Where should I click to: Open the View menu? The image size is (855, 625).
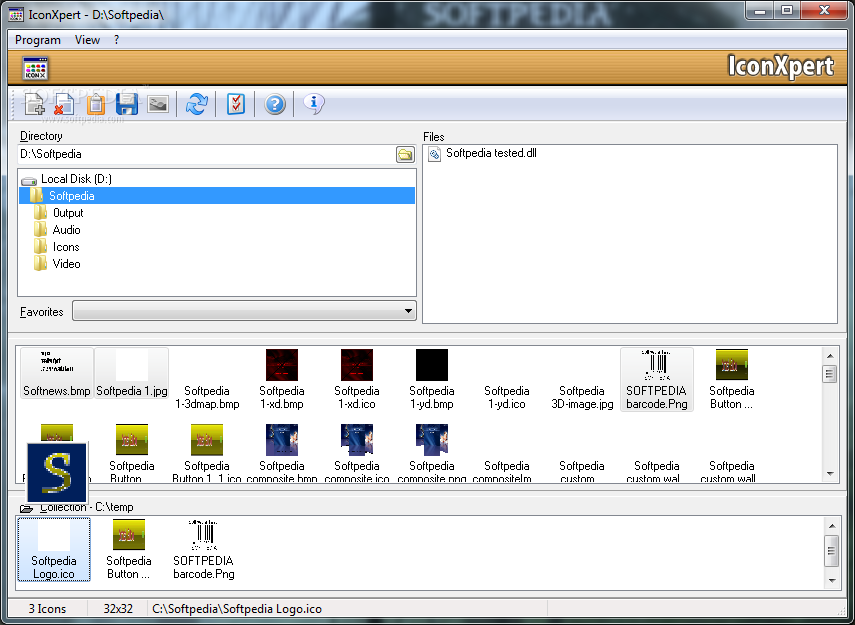[x=87, y=40]
